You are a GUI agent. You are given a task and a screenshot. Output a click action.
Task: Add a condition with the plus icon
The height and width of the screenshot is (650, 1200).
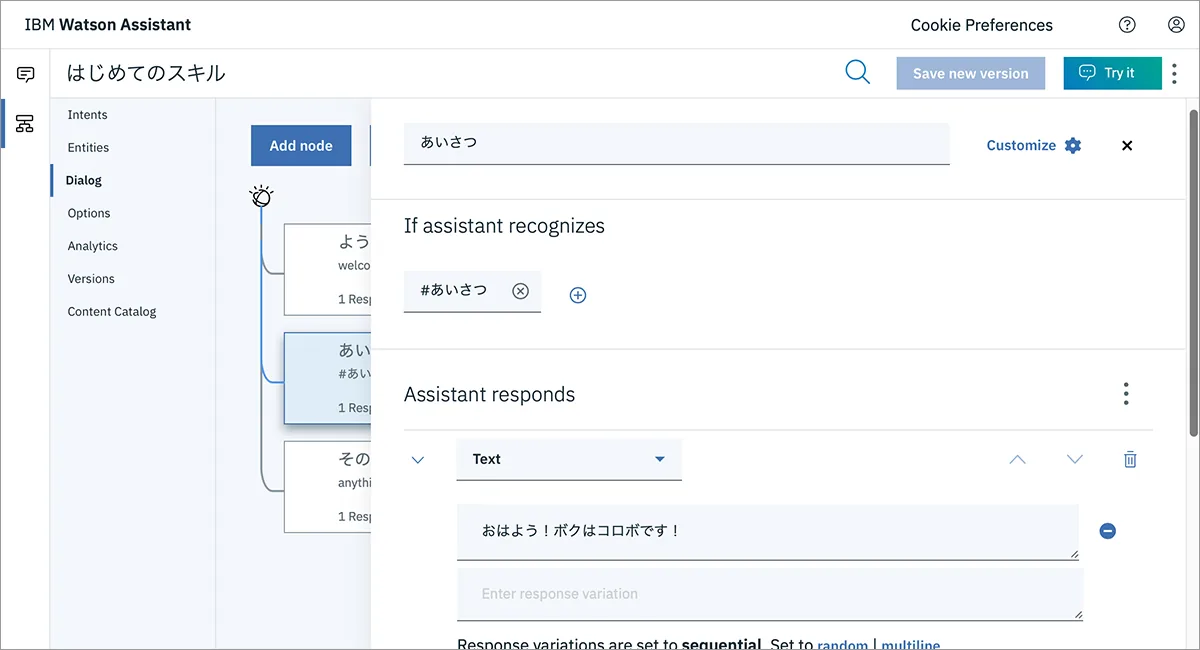(x=577, y=295)
